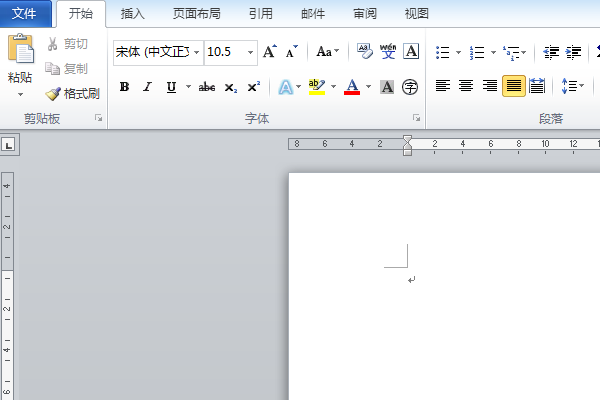This screenshot has width=600, height=400.
Task: Click the Character Shading gray A icon
Action: [387, 87]
